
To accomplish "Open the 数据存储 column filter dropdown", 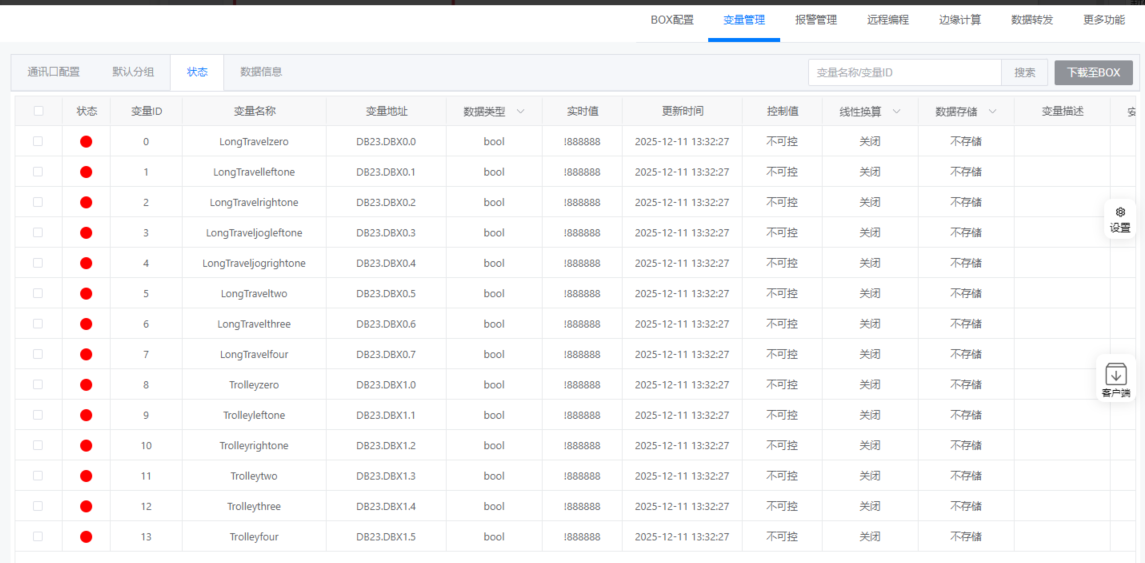I will (x=992, y=111).
